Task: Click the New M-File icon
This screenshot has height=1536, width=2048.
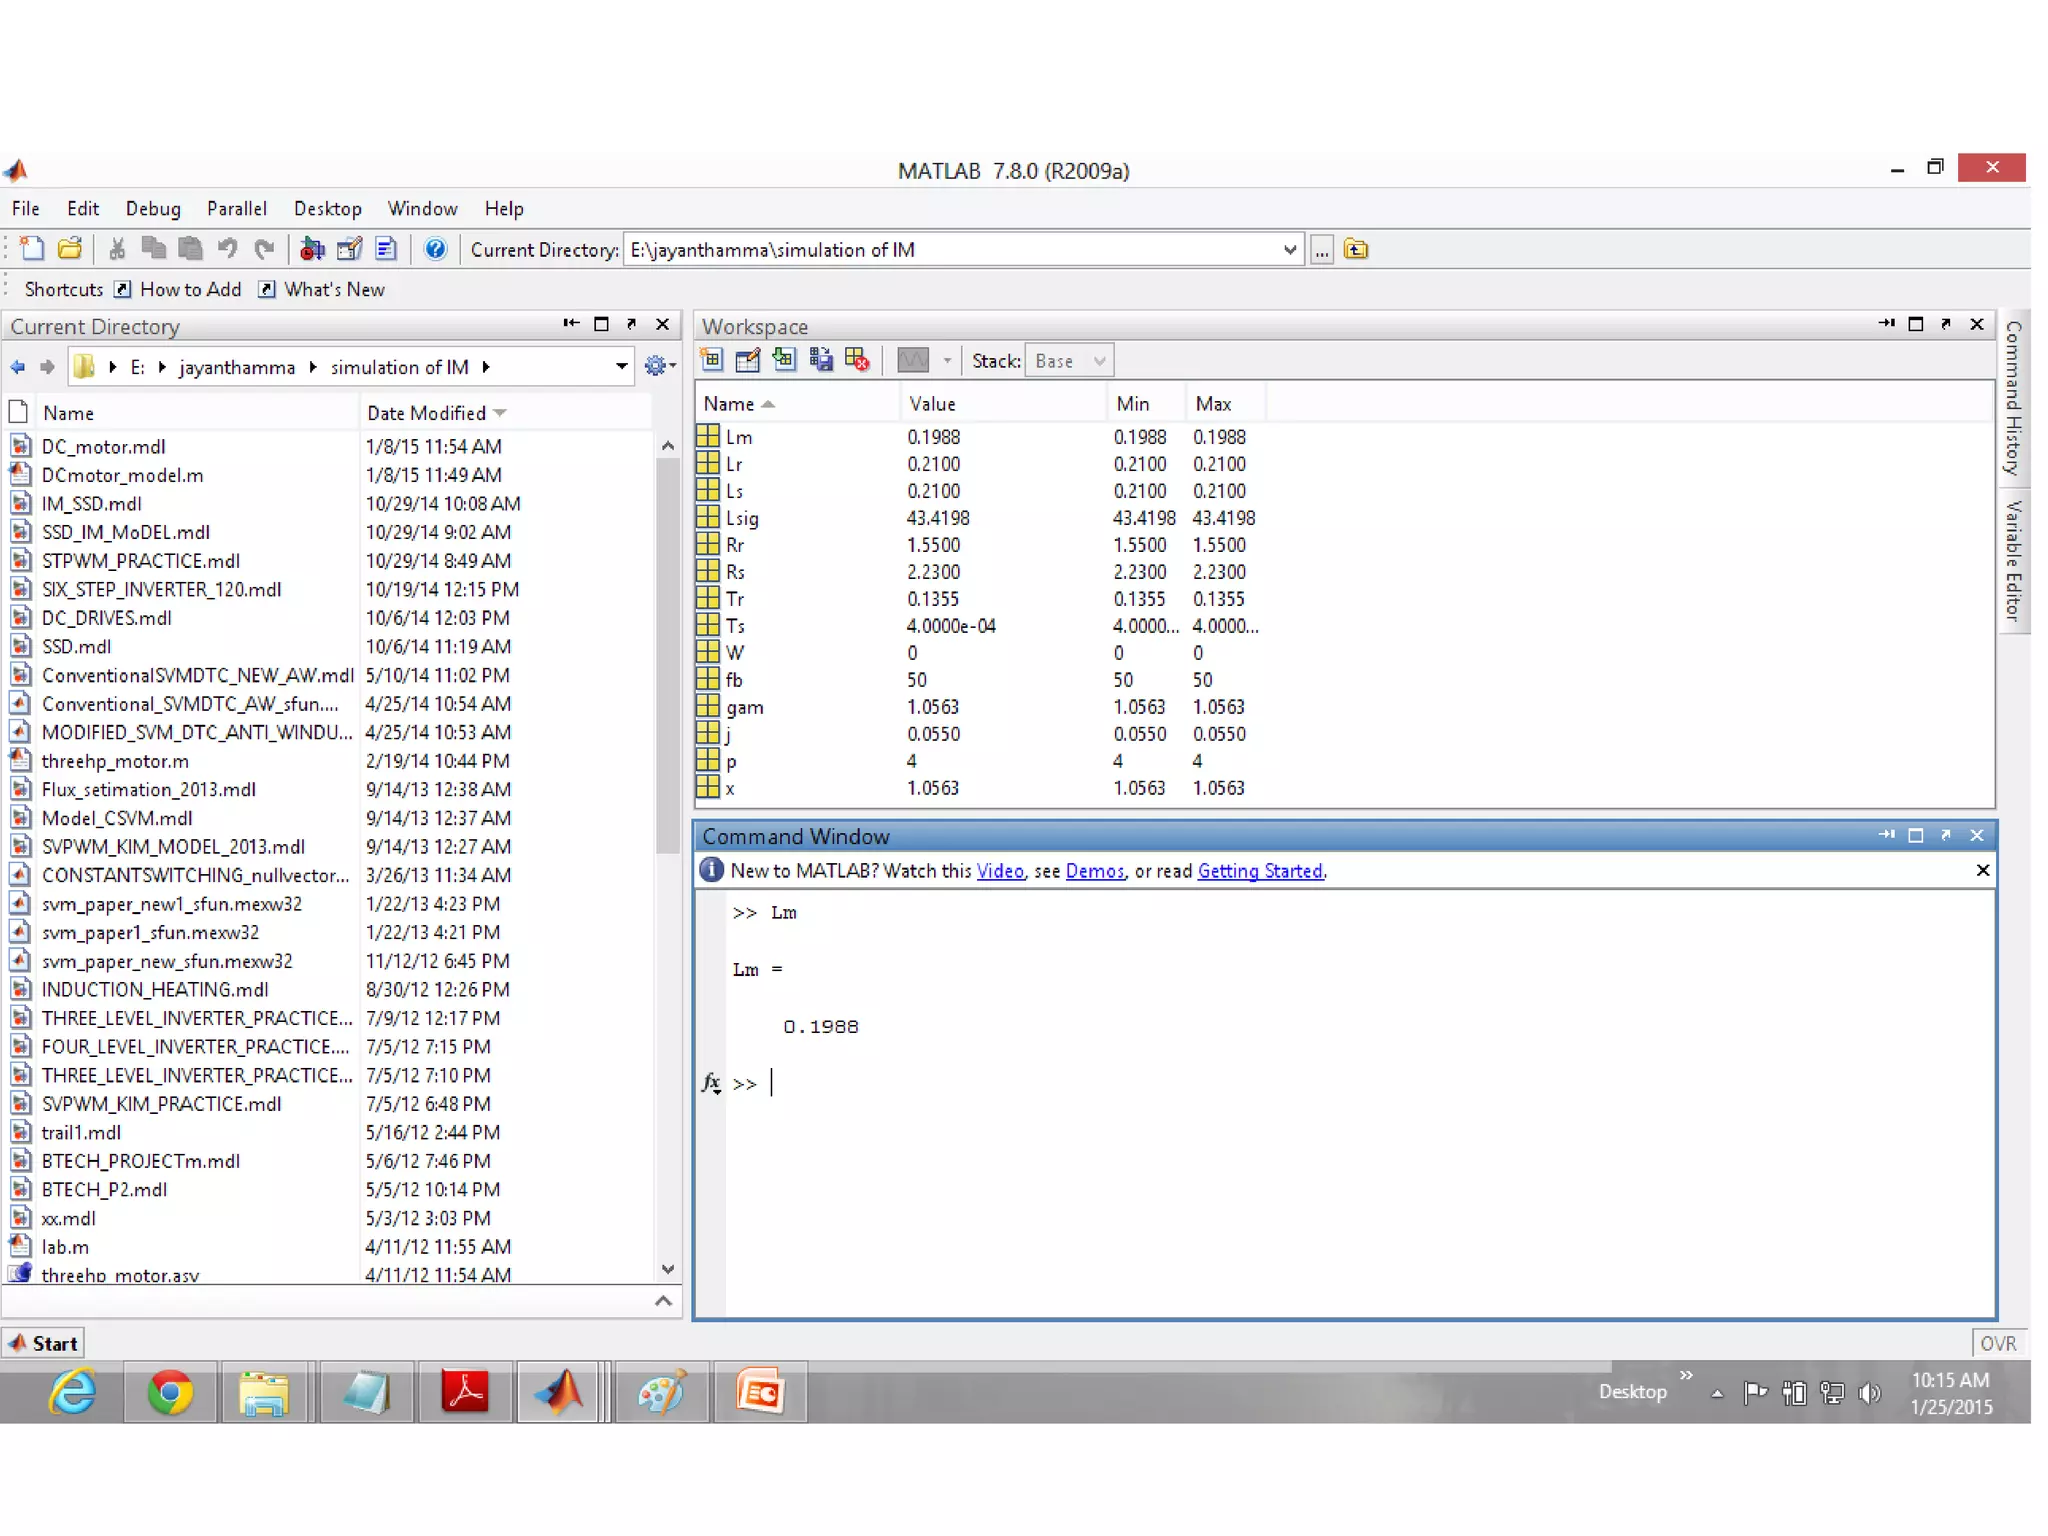Action: [x=32, y=249]
